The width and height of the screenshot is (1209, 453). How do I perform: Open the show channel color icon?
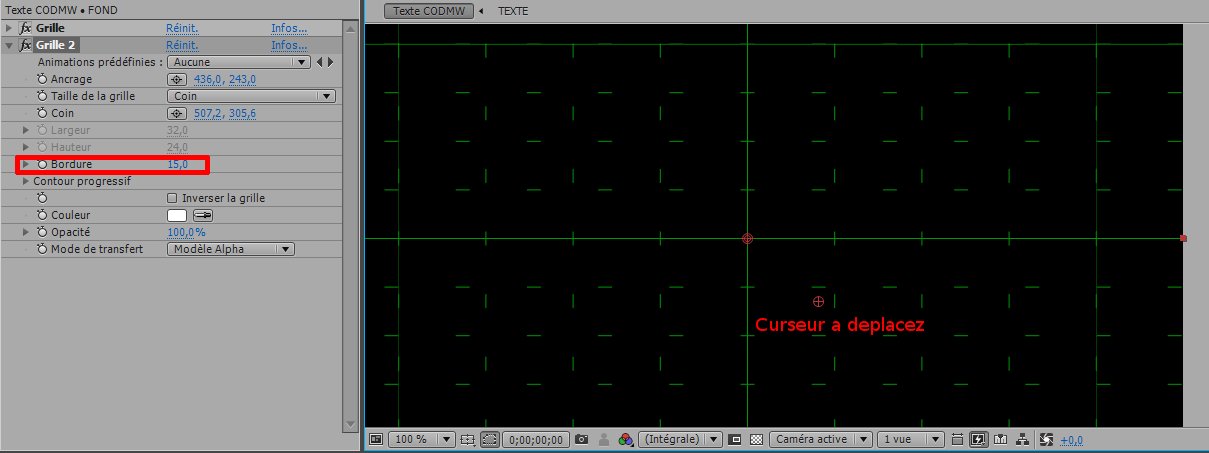[x=626, y=439]
